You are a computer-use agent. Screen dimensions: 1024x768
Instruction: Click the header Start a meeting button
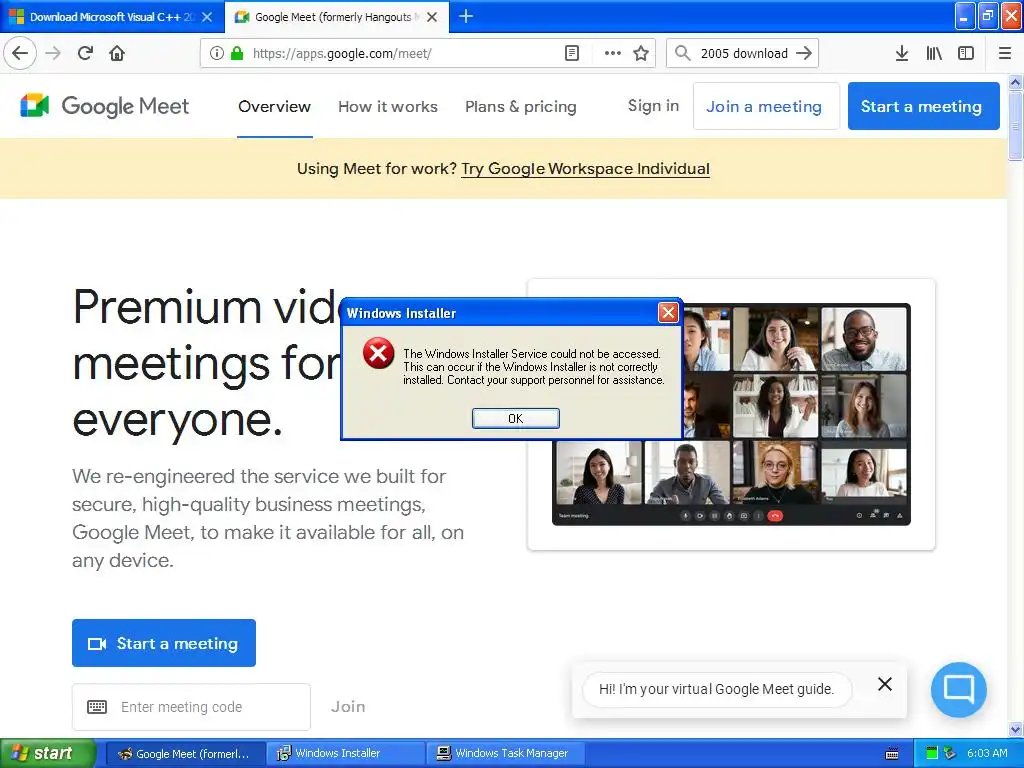[923, 106]
